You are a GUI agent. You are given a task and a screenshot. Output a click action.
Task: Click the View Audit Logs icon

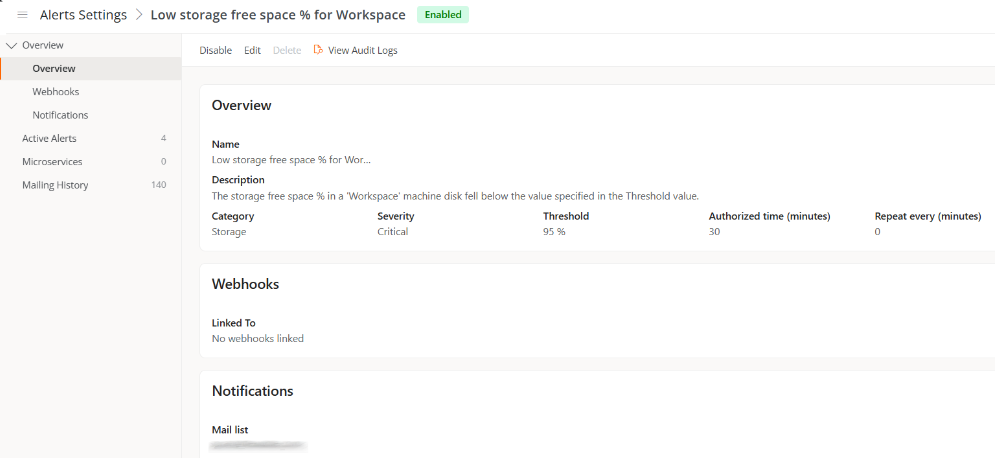(x=318, y=50)
